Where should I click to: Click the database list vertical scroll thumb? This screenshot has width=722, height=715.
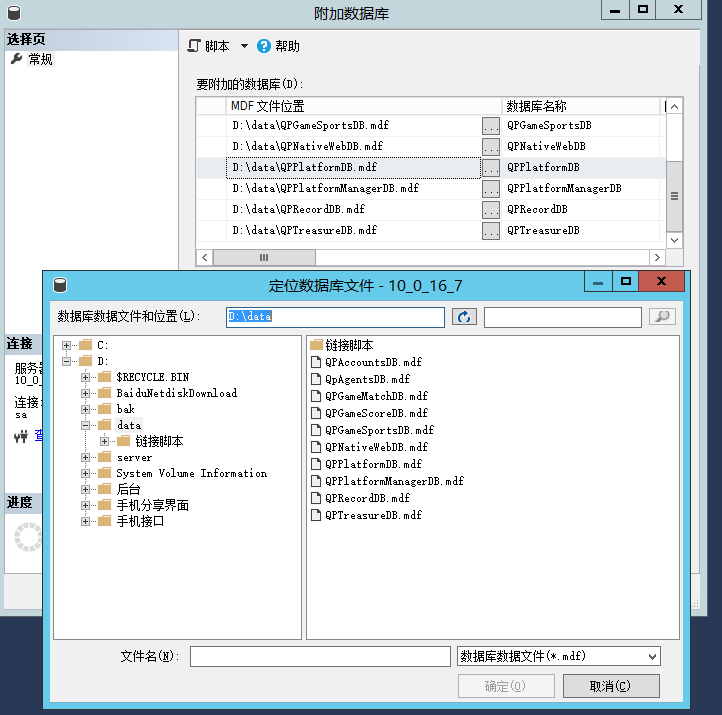[x=675, y=197]
